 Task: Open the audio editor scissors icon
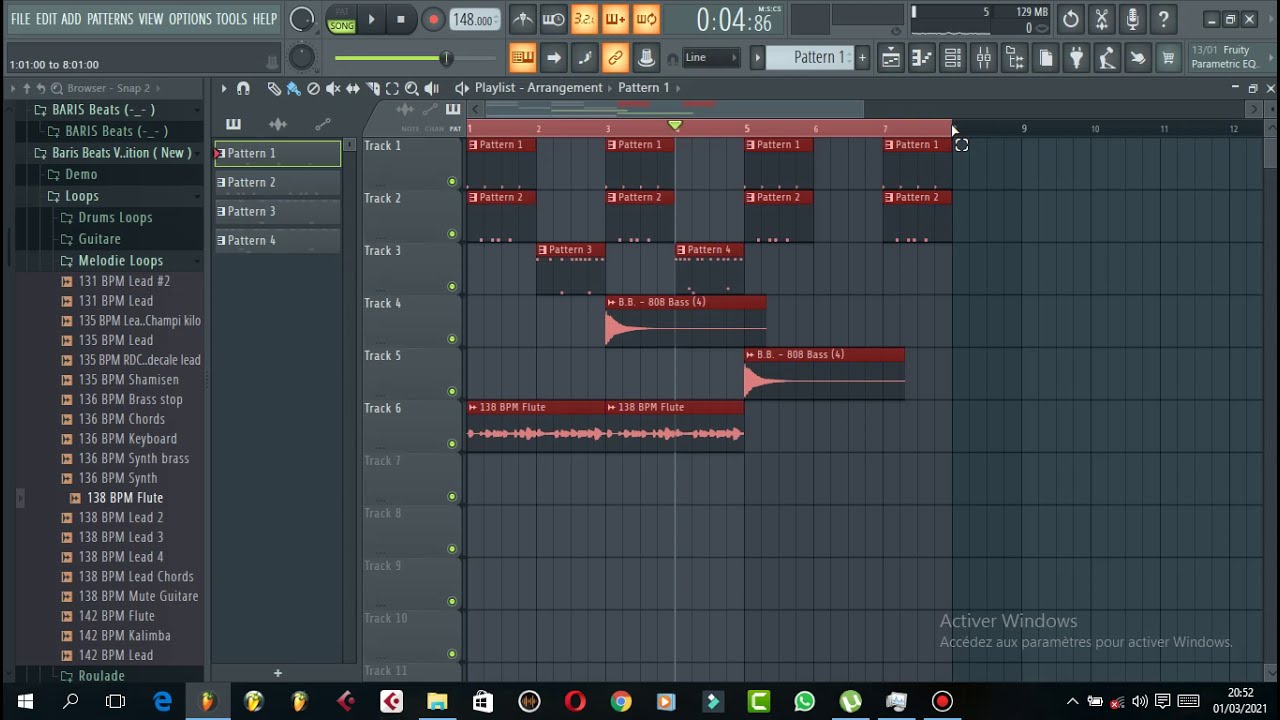click(1101, 19)
